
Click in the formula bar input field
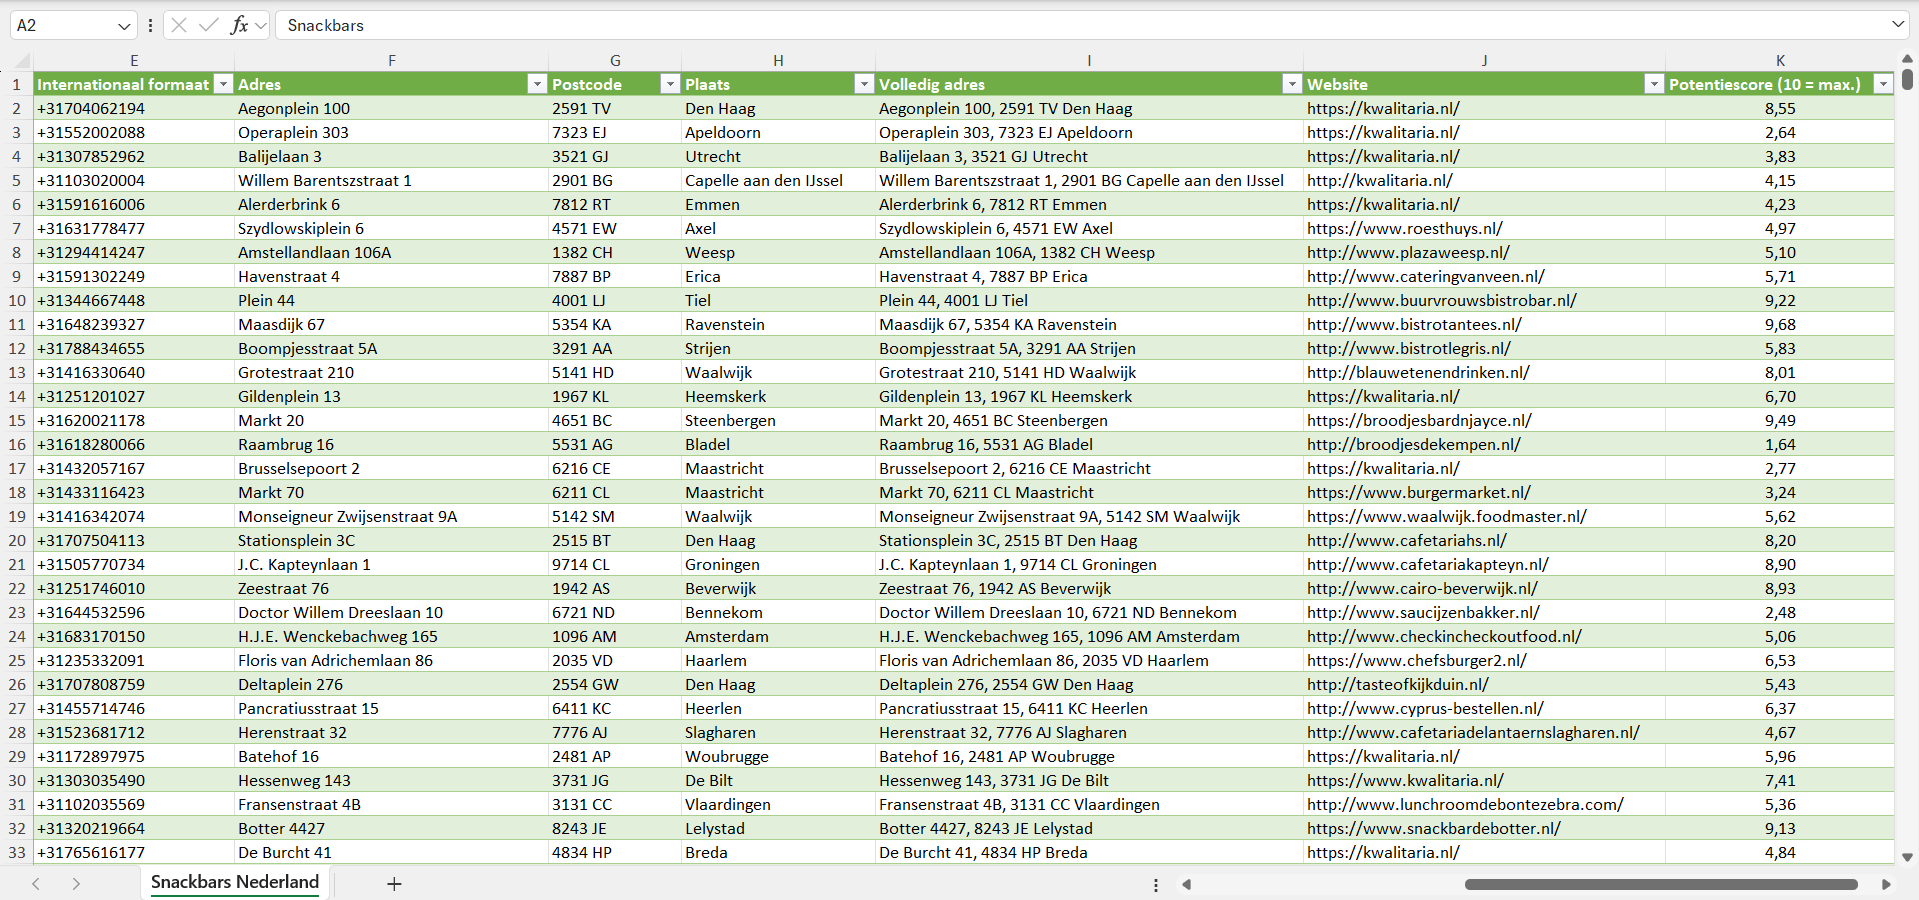click(x=1000, y=25)
